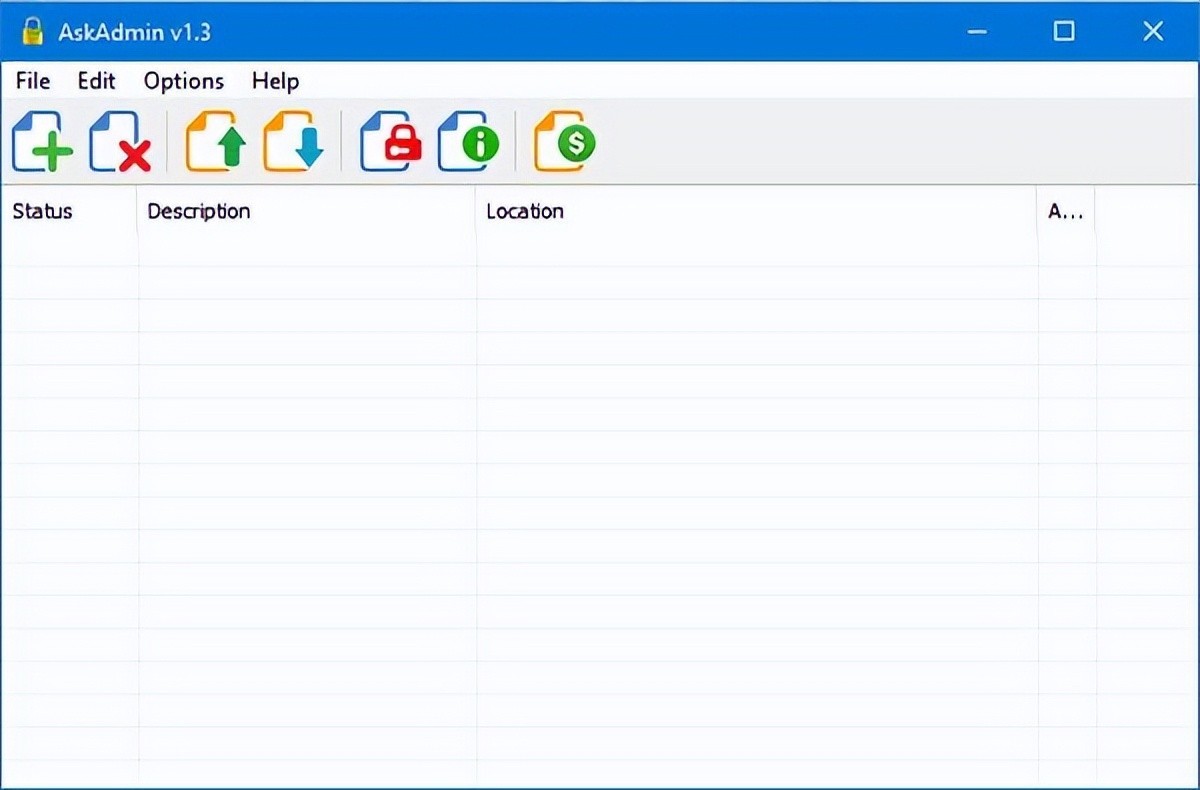
Task: Click the AskAdmin padlock icon in title bar
Action: (32, 31)
